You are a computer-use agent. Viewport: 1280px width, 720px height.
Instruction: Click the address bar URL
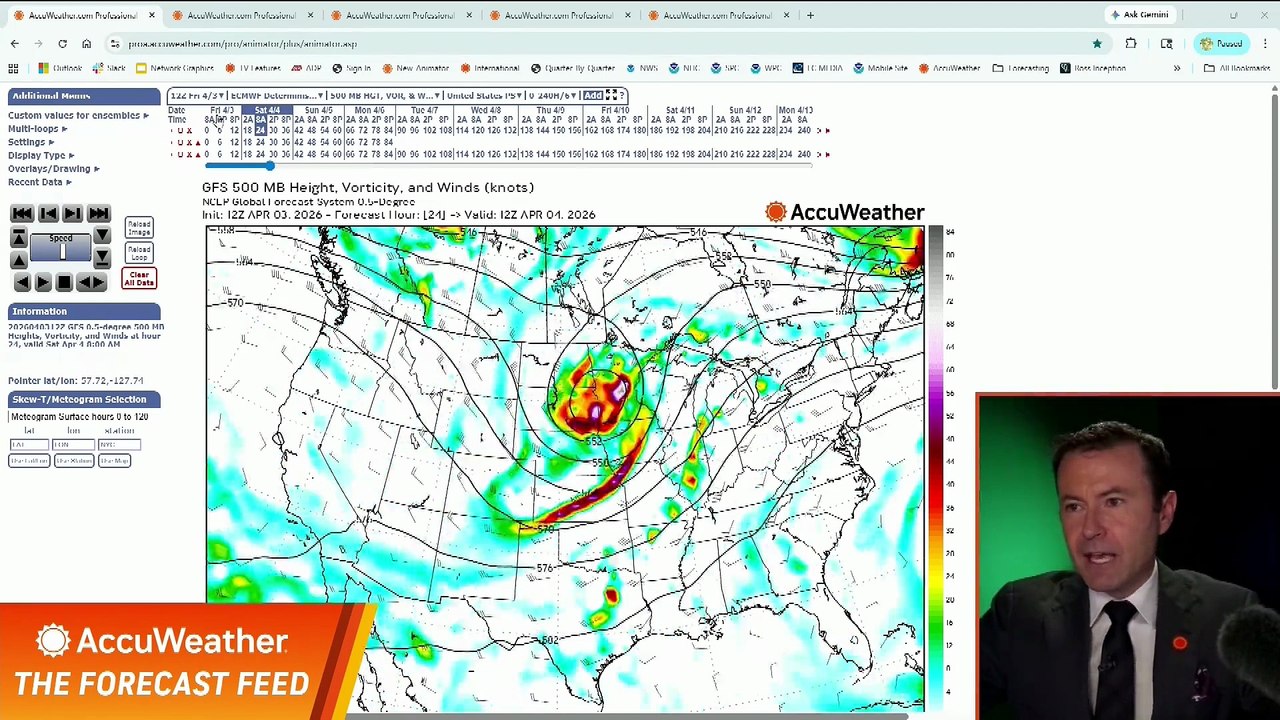pos(242,44)
